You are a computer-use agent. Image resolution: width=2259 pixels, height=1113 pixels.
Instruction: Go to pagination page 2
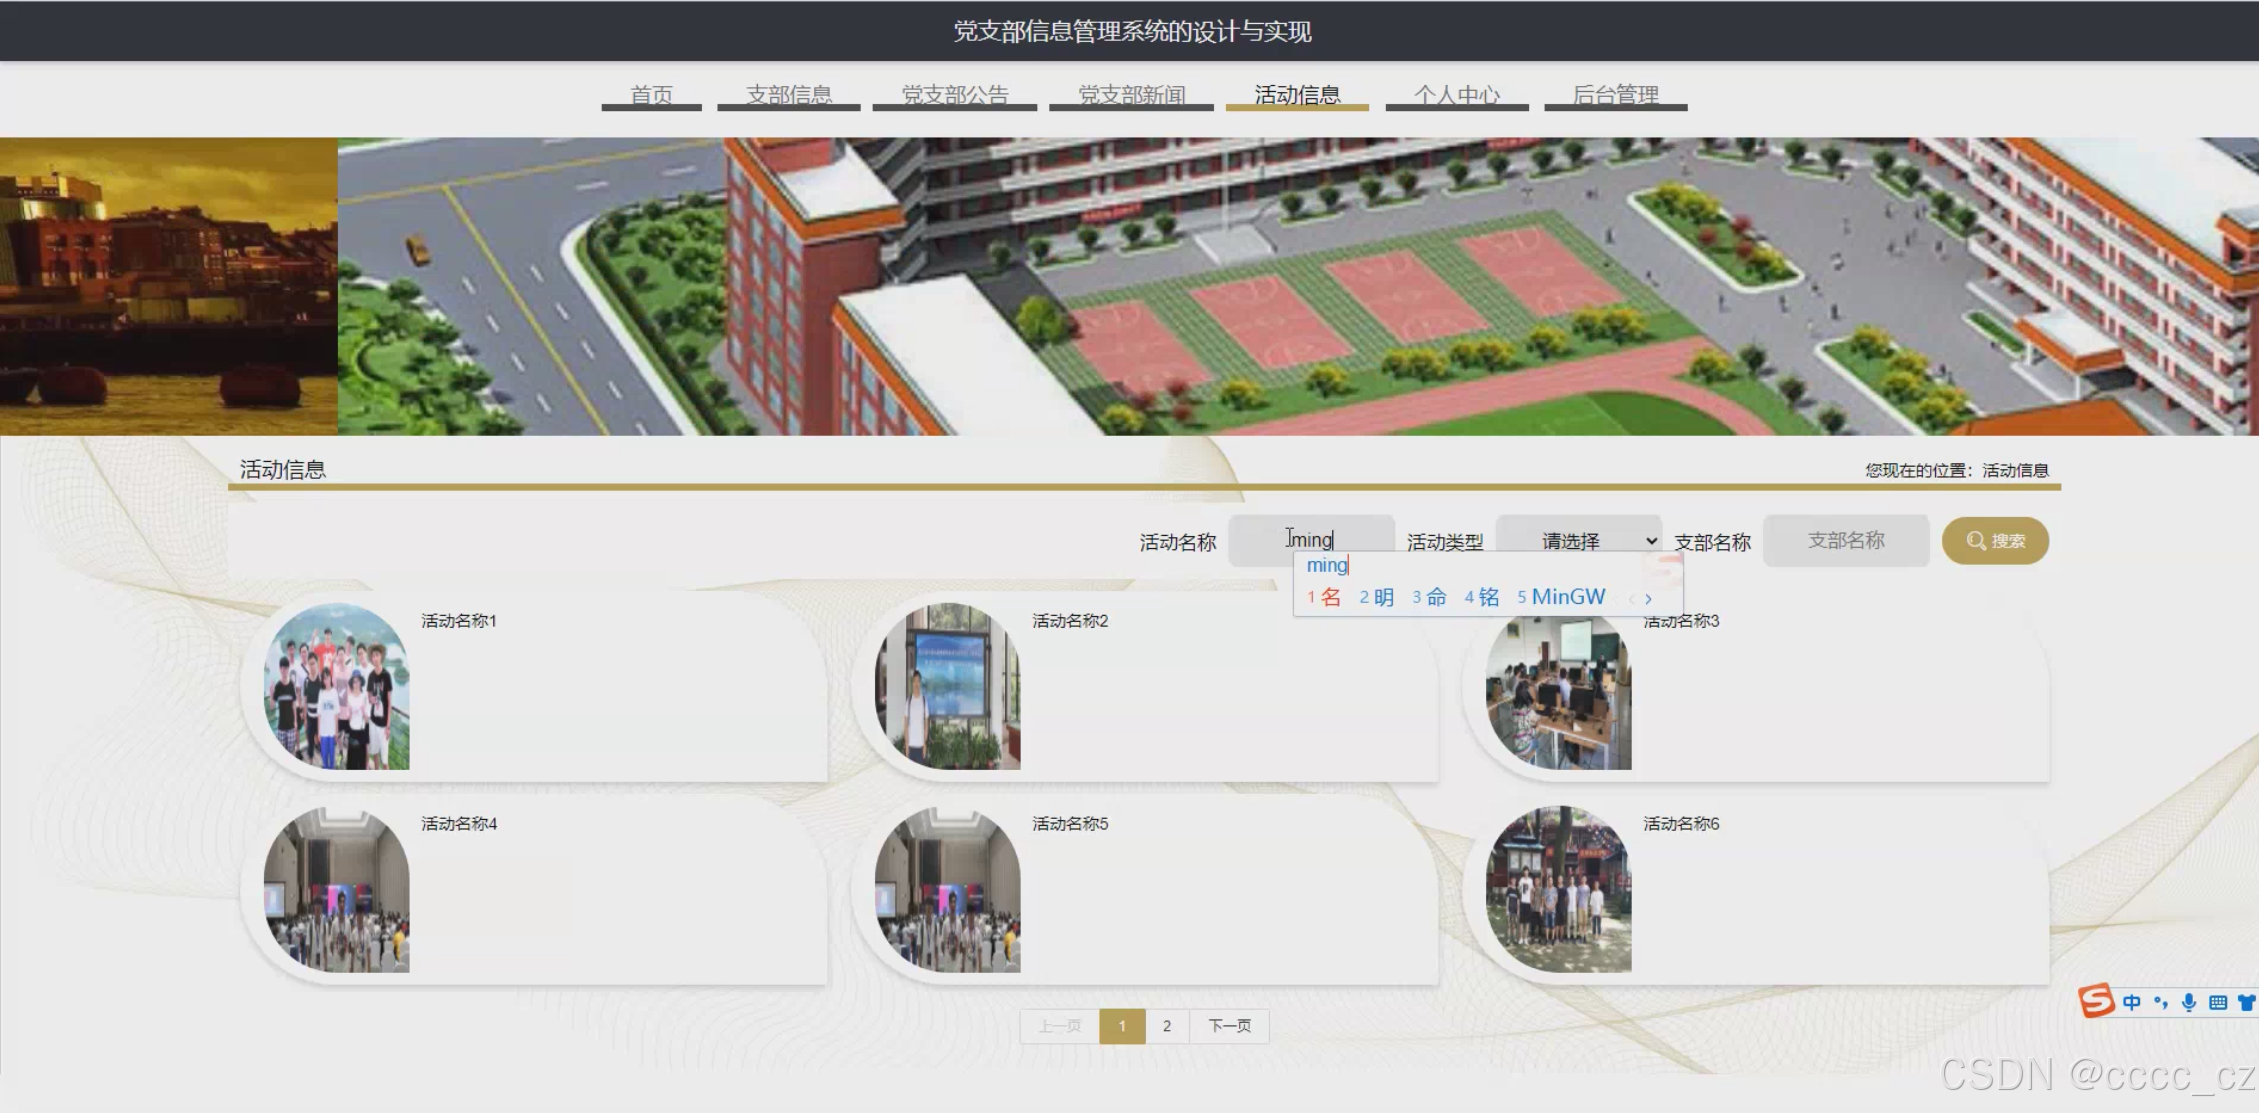tap(1166, 1026)
